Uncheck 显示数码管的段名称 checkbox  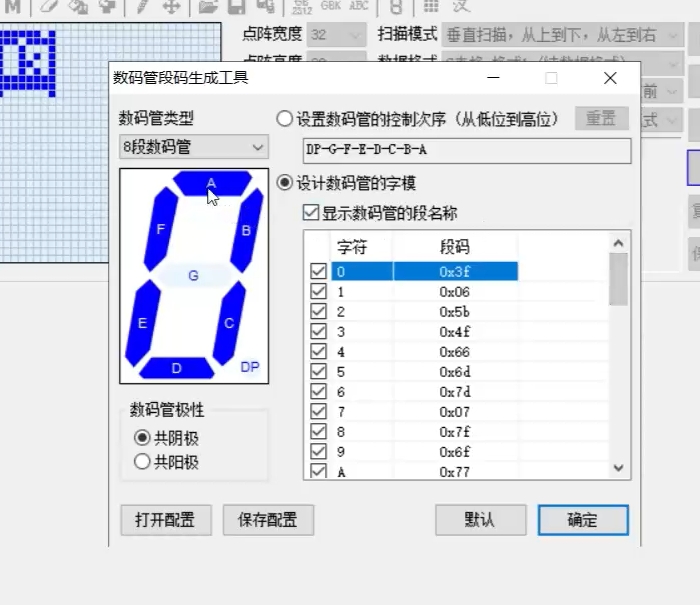(x=311, y=213)
